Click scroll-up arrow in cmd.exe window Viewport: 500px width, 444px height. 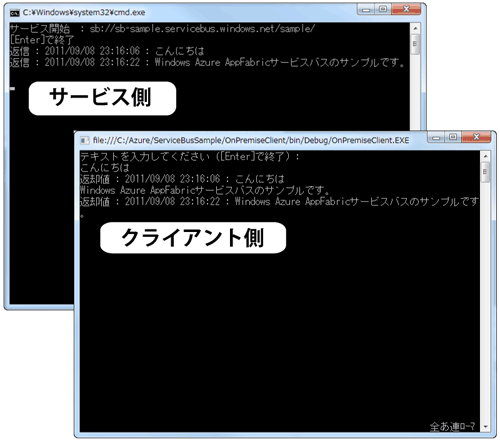coord(415,28)
